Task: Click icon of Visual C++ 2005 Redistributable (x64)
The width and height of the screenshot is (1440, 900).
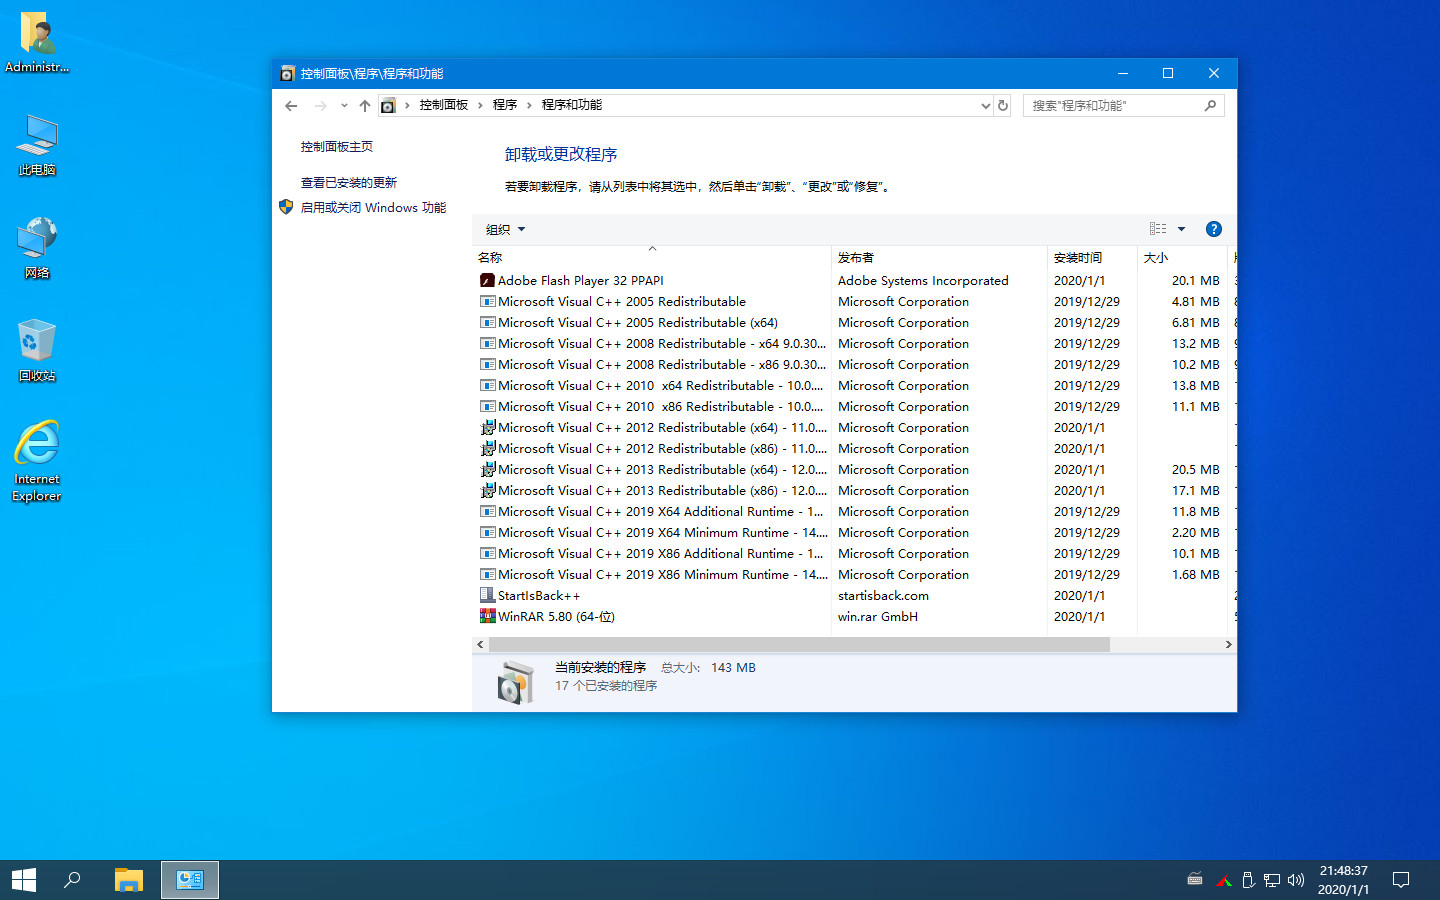Action: [487, 323]
